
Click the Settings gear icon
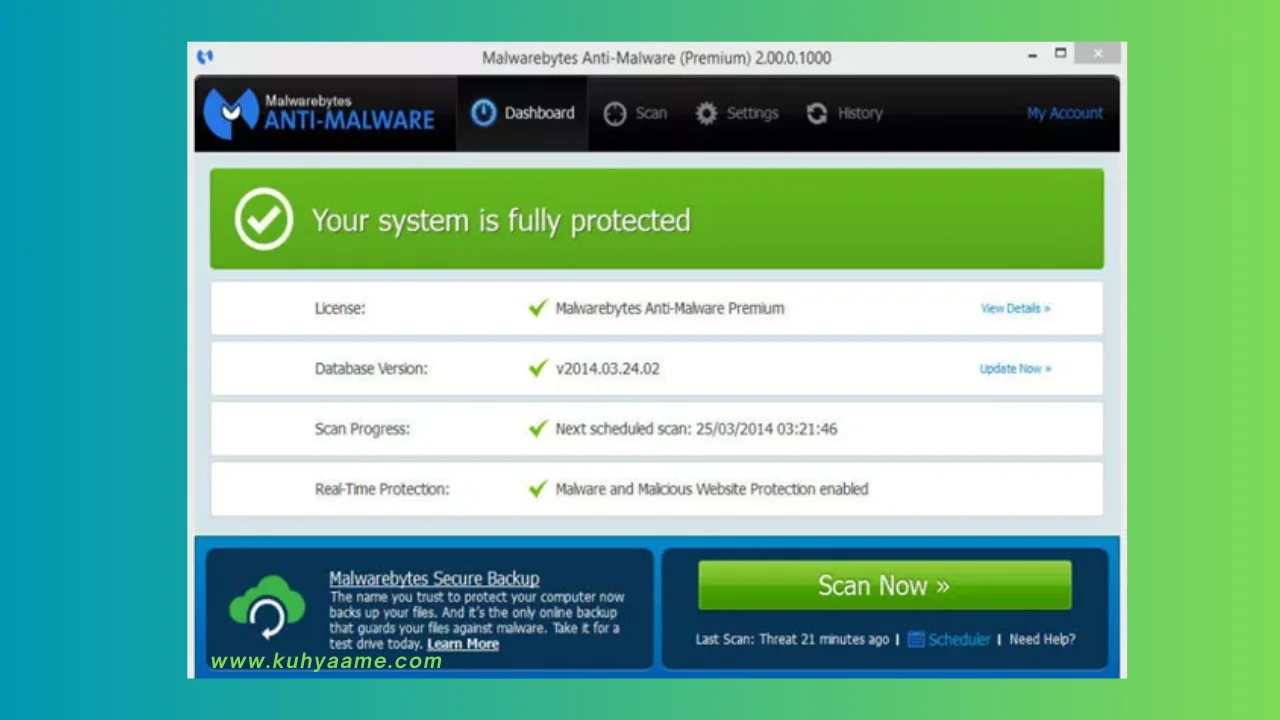707,114
